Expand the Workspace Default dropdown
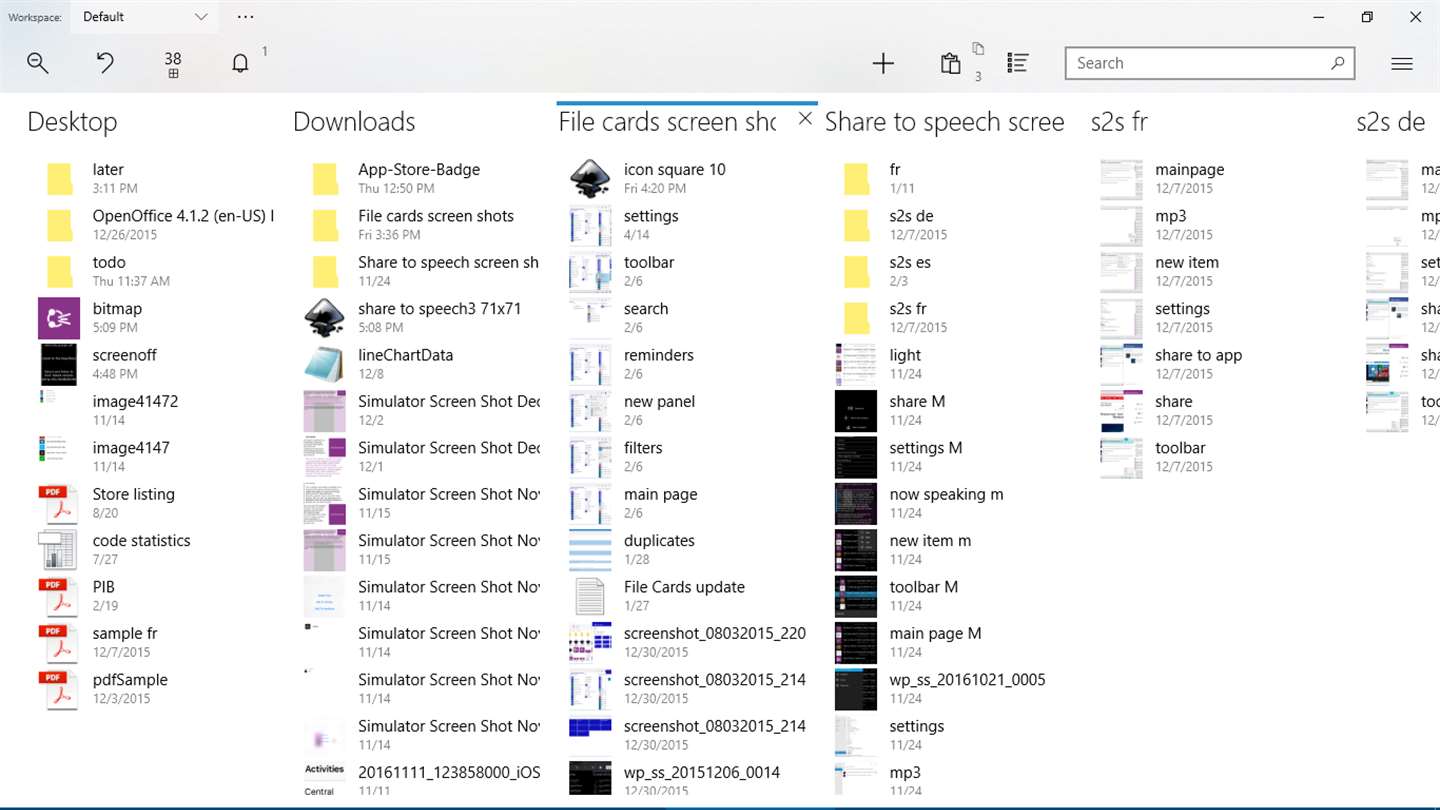This screenshot has width=1440, height=810. click(146, 17)
